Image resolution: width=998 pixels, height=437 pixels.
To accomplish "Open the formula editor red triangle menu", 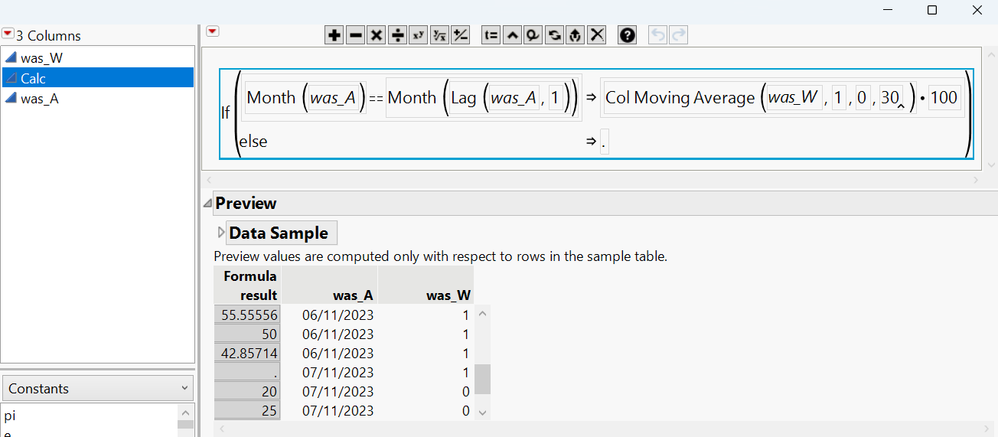I will point(211,33).
